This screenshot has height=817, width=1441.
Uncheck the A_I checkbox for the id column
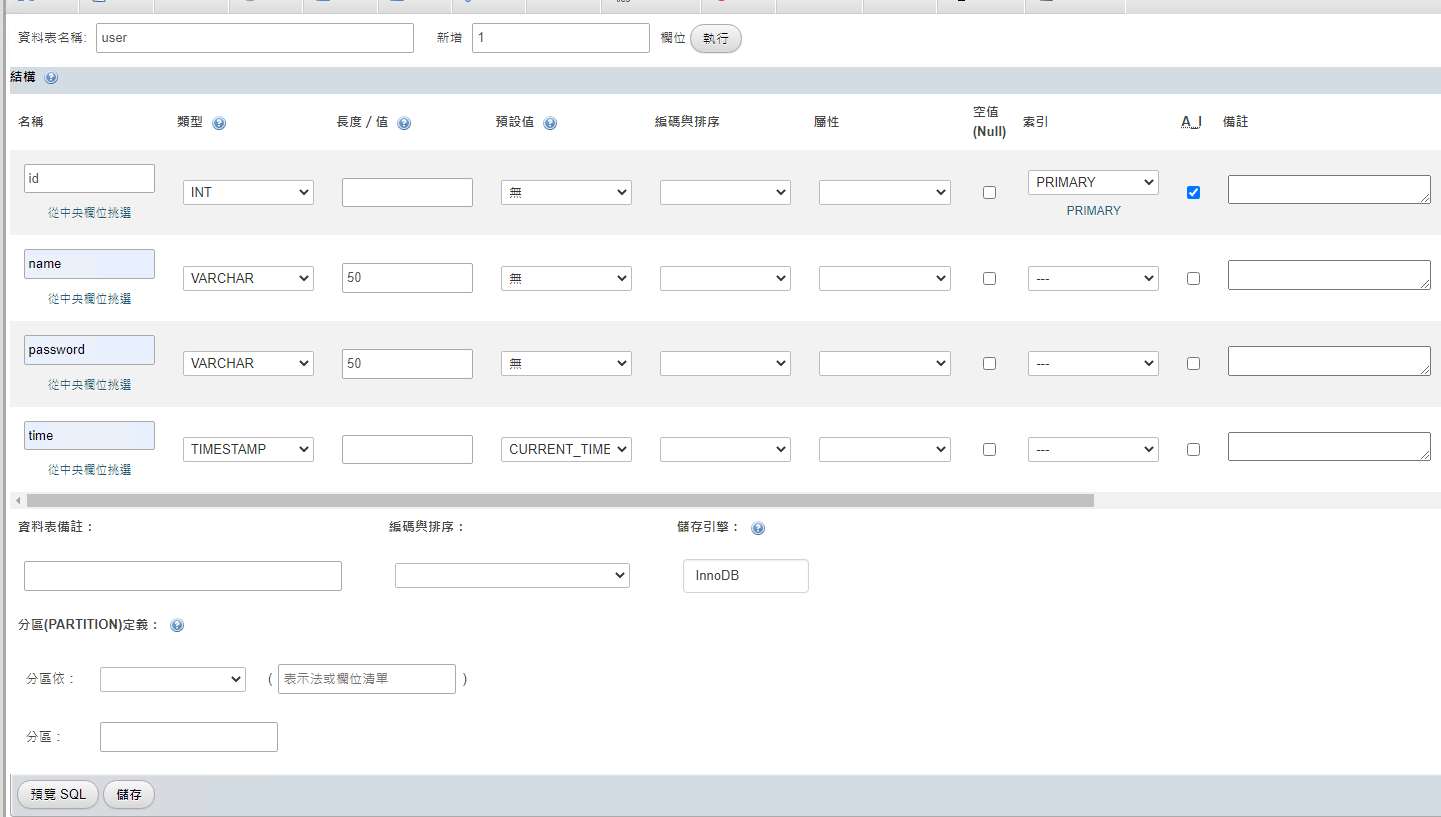pos(1193,193)
